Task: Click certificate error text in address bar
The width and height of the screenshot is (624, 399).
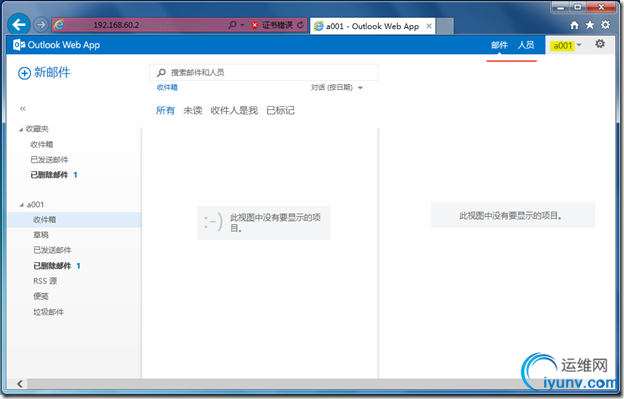Action: point(277,25)
